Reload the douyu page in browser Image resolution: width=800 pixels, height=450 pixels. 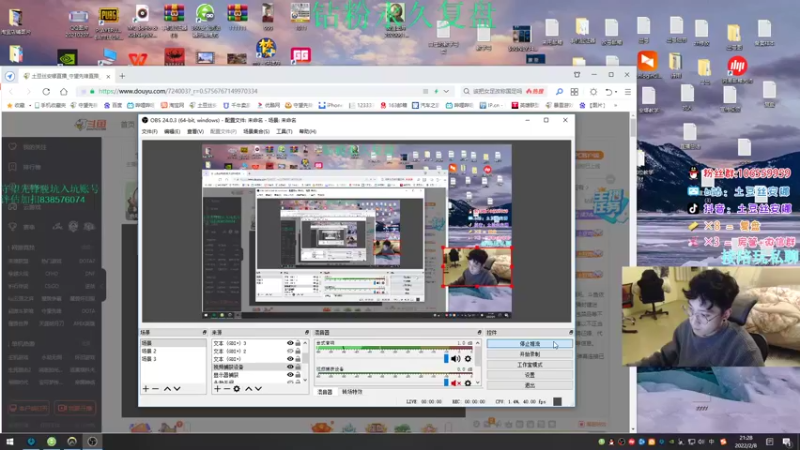point(46,91)
